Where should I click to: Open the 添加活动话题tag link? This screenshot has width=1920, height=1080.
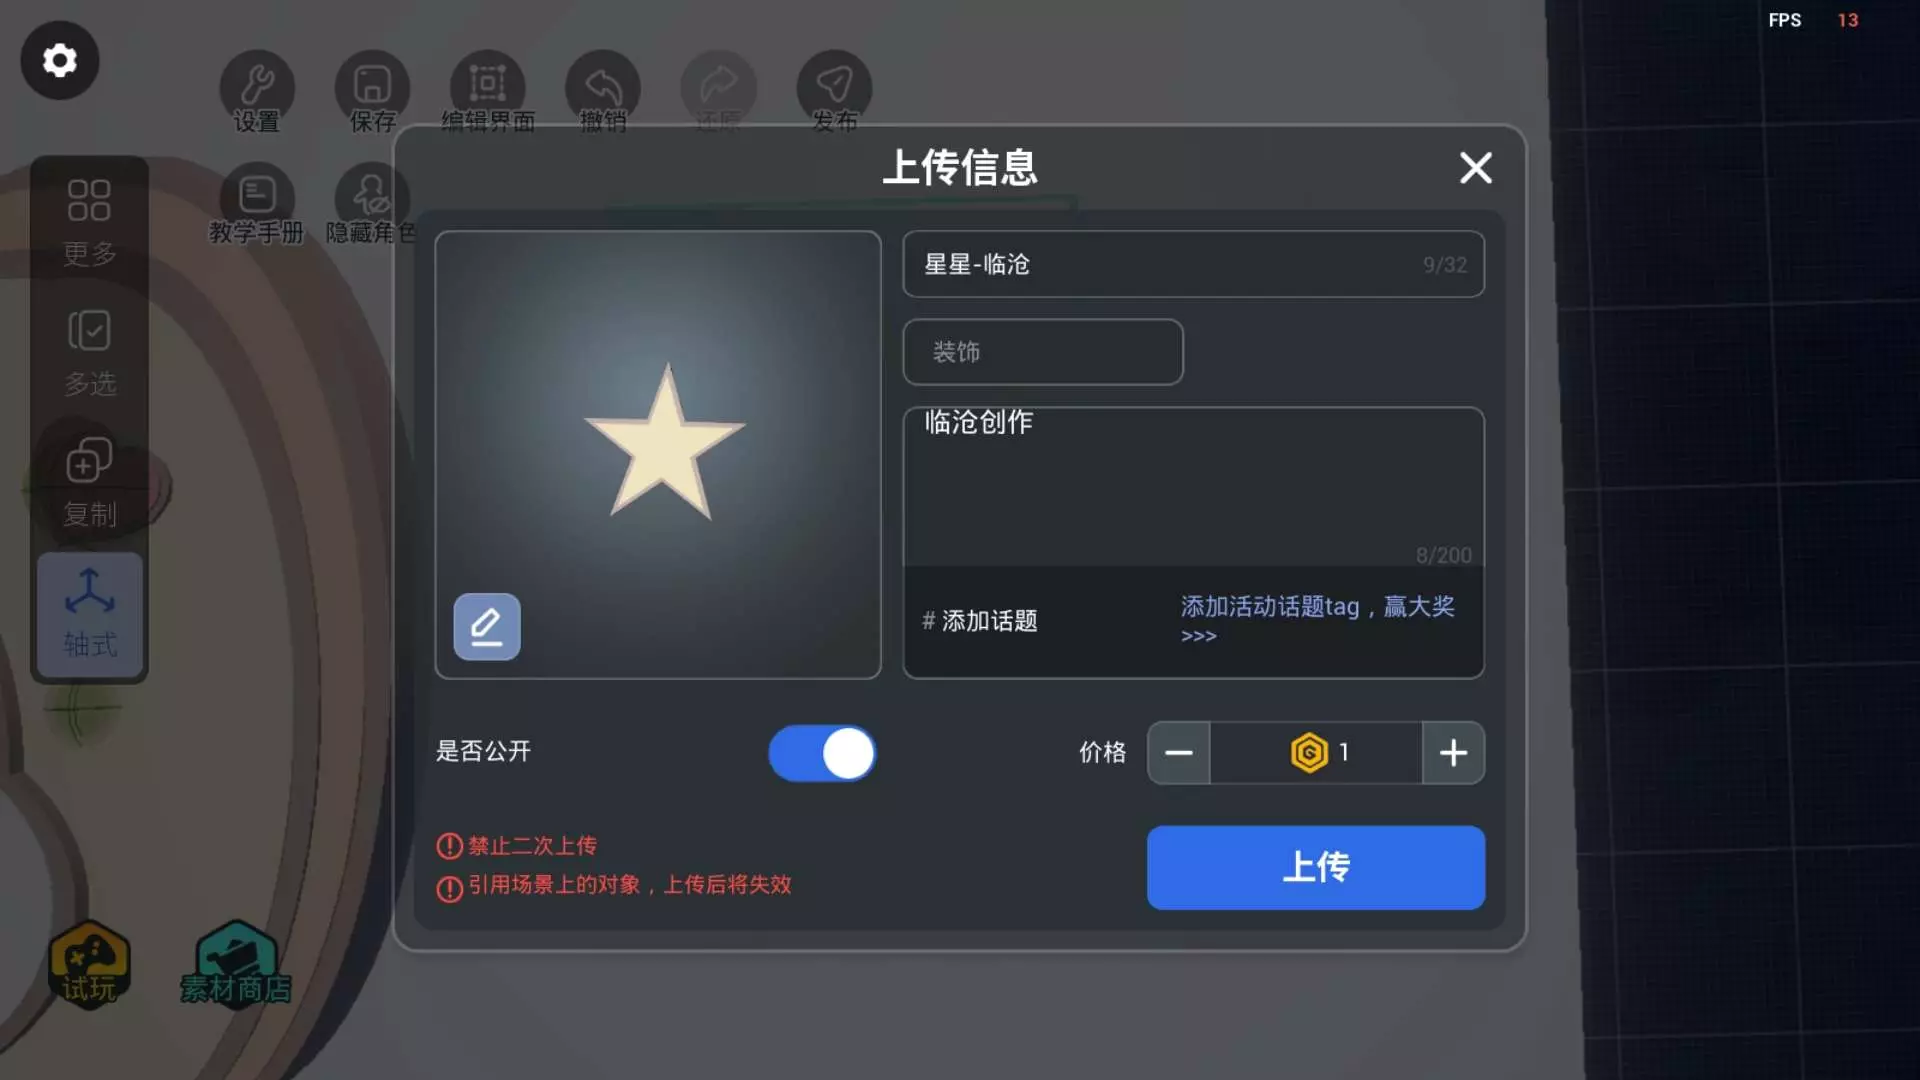pos(1317,619)
